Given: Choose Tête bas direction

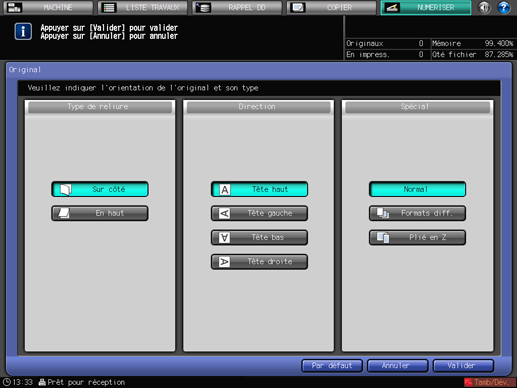Looking at the screenshot, I should [259, 237].
